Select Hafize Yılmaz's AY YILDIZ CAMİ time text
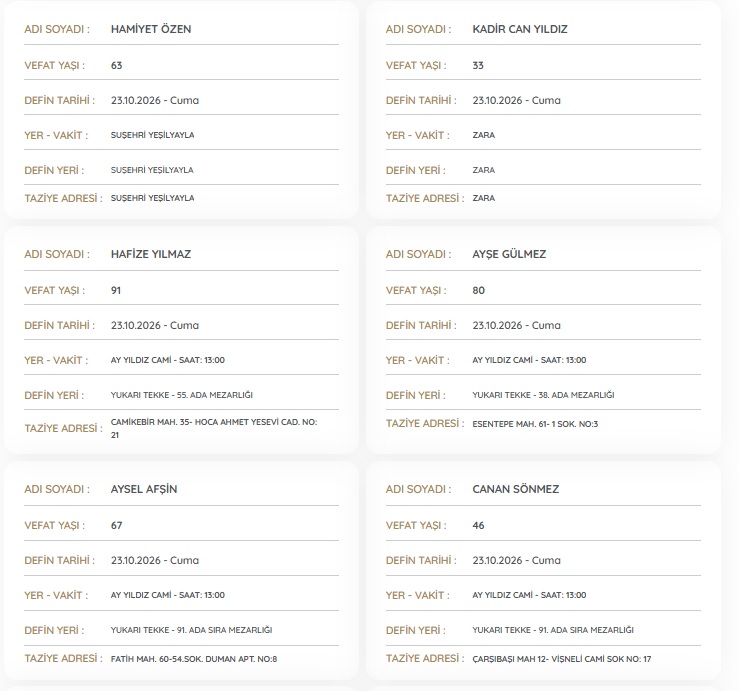Viewport: 739px width, 691px height. pos(168,360)
